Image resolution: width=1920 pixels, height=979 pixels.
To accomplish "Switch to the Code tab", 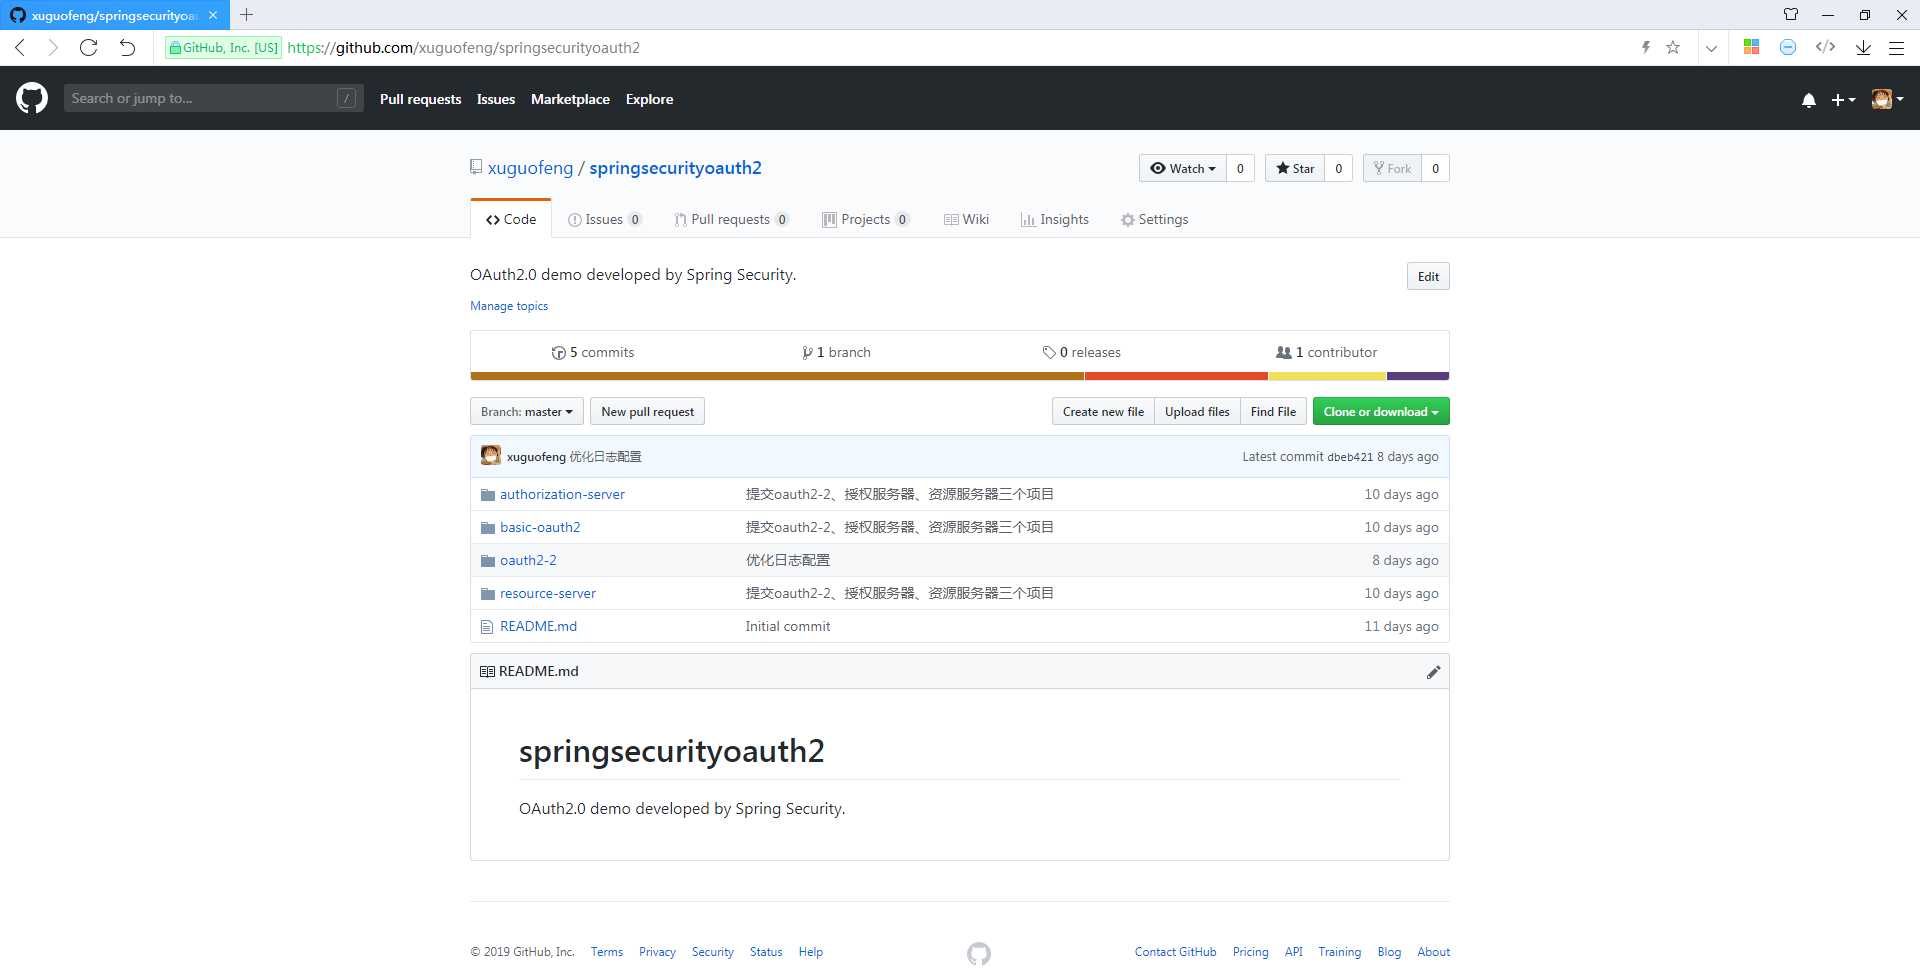I will click(511, 219).
